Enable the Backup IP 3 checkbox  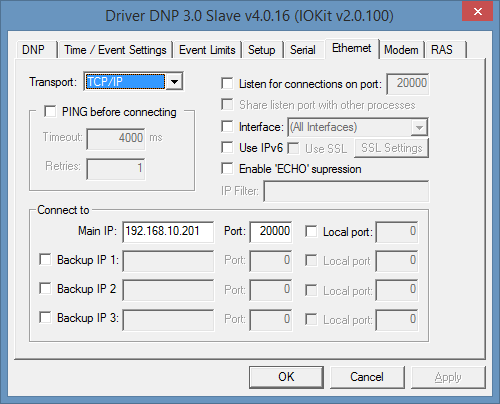click(x=45, y=317)
